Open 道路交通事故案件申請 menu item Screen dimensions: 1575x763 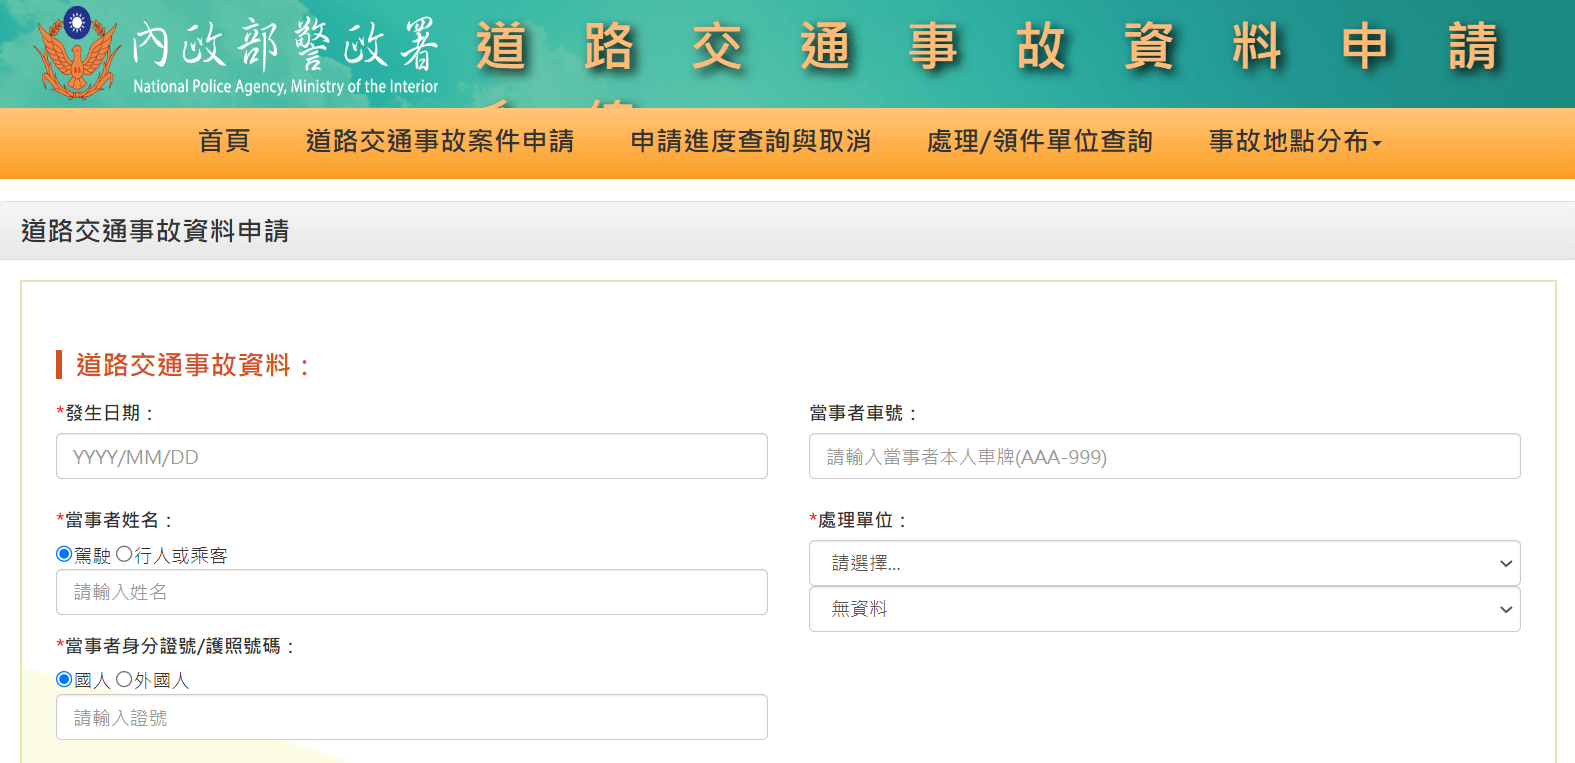coord(440,141)
